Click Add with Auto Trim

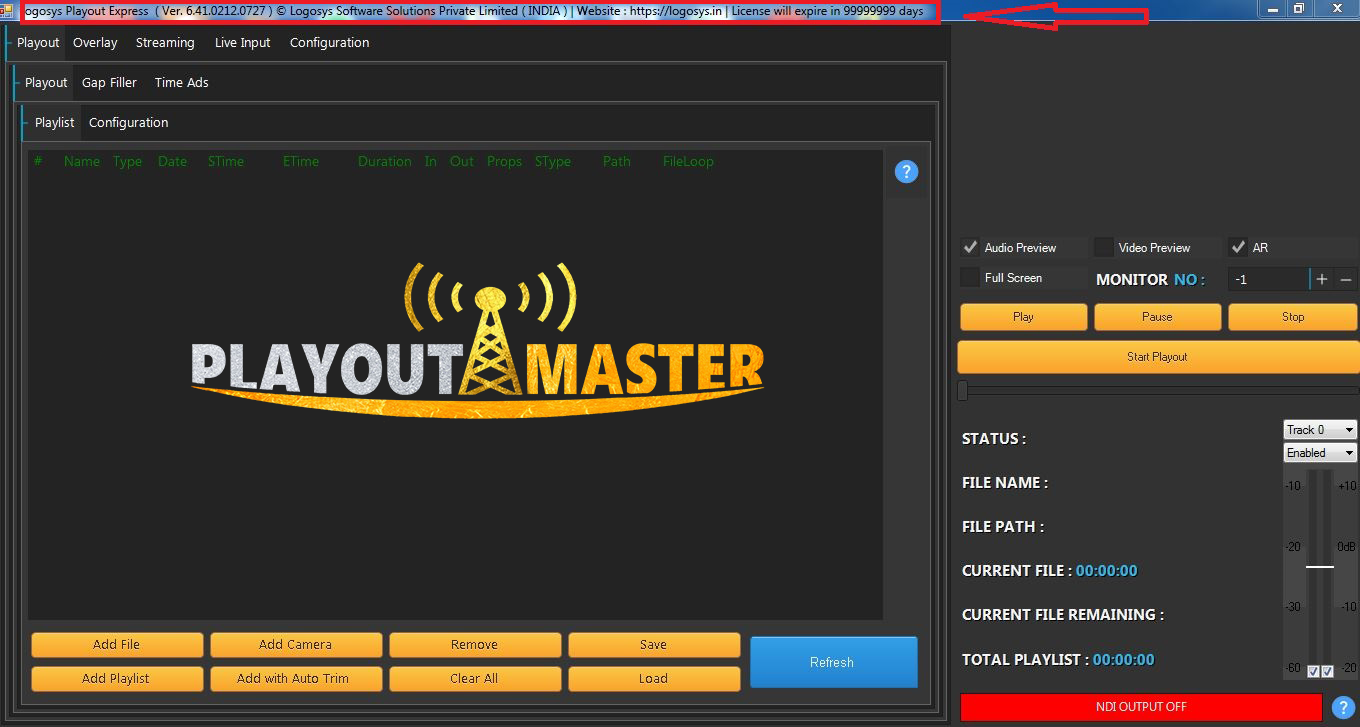296,679
